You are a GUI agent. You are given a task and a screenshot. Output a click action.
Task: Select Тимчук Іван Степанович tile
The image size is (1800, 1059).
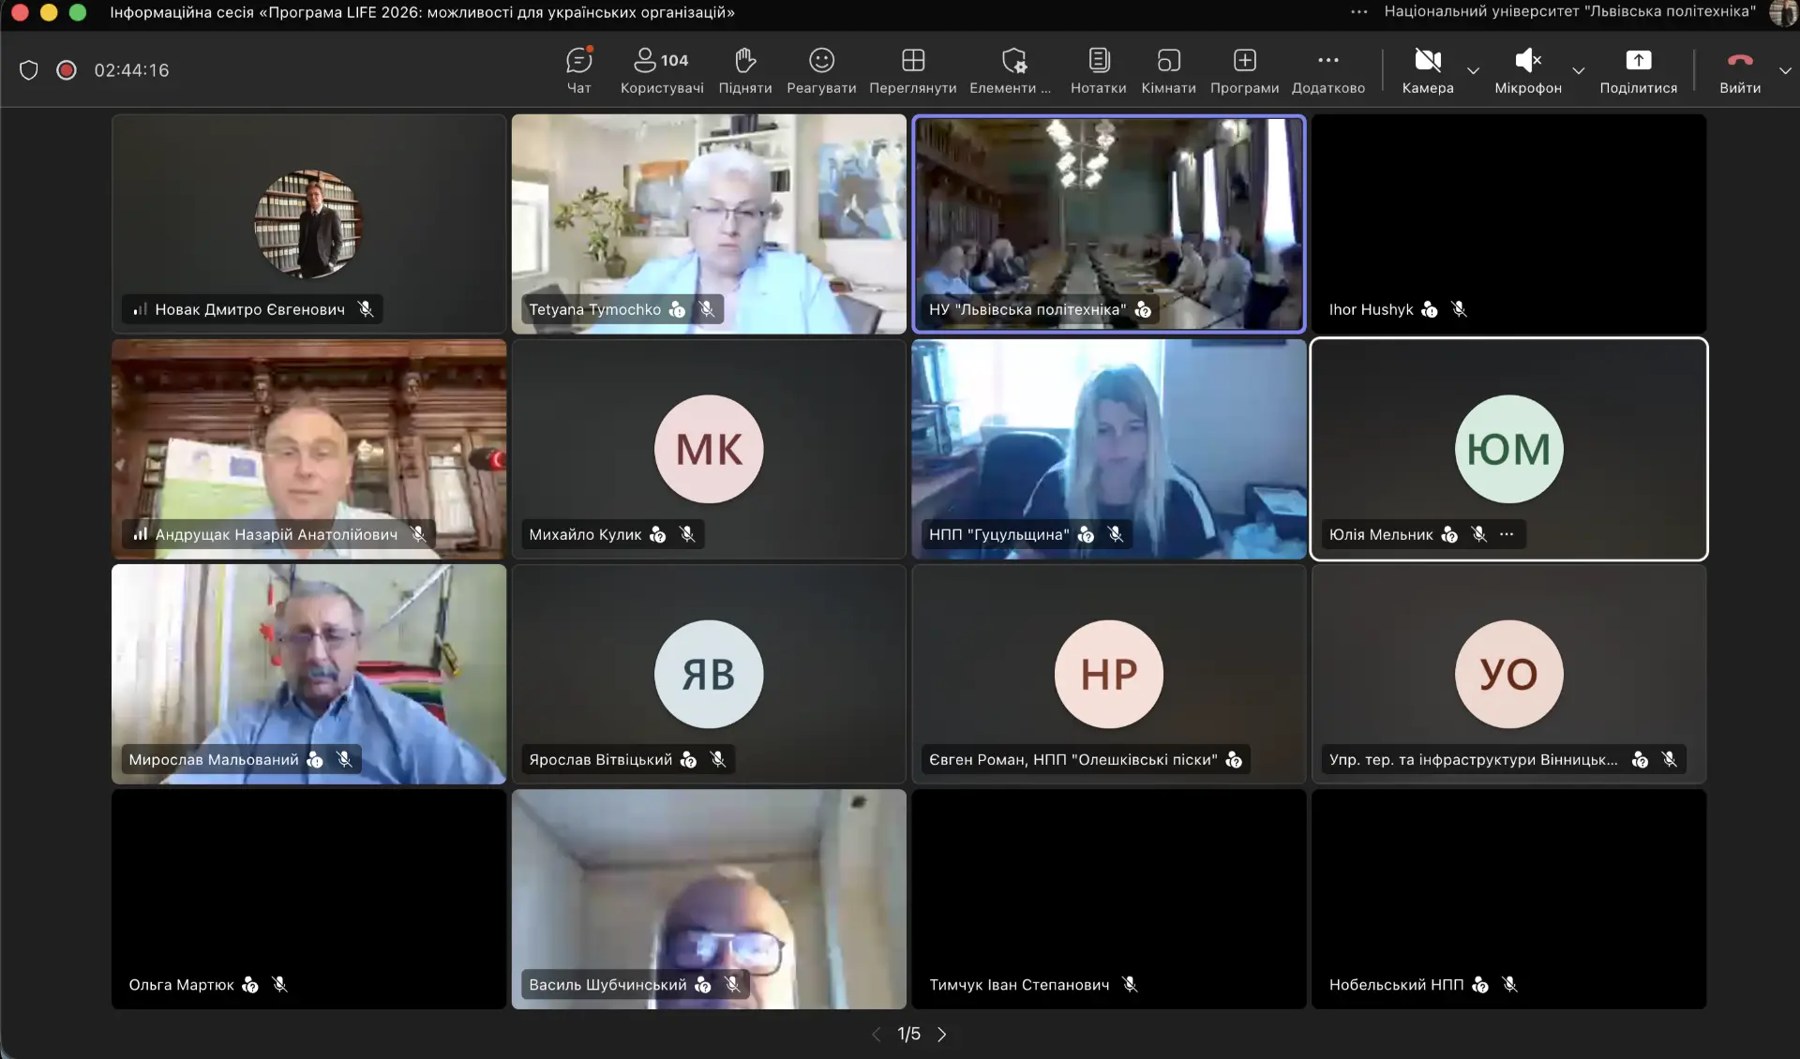1109,898
